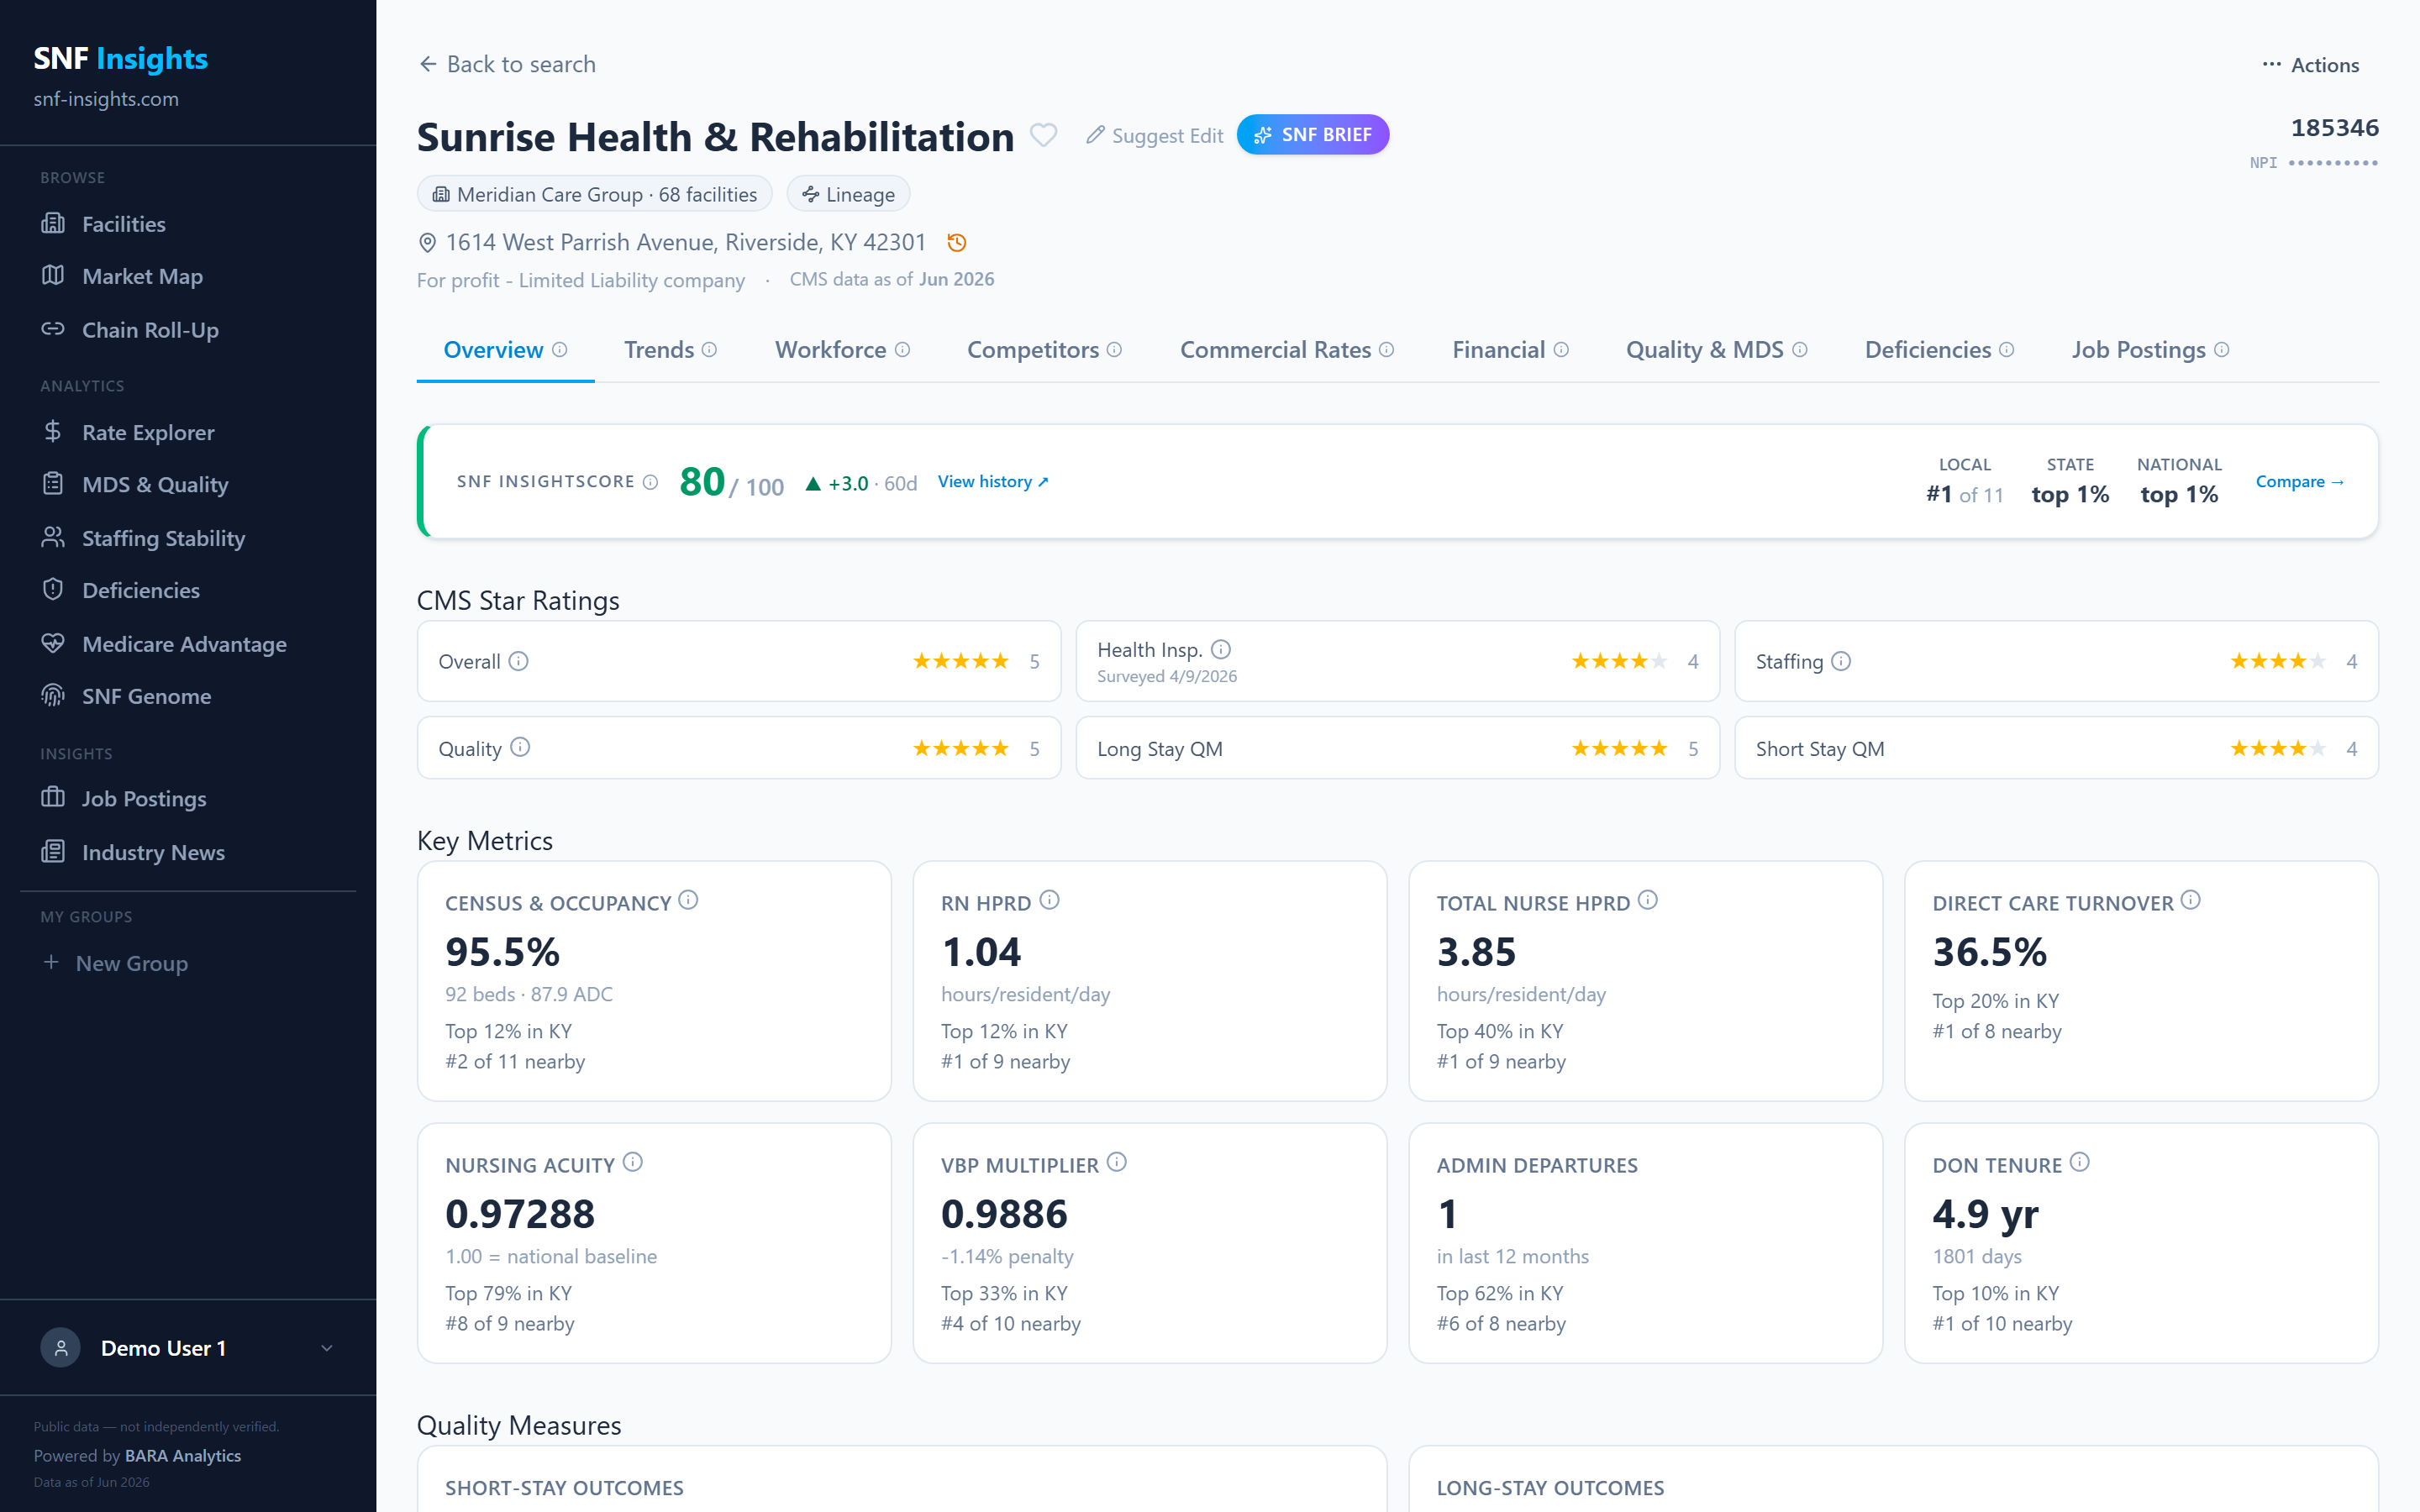
Task: Open the Financial tab
Action: click(1510, 350)
